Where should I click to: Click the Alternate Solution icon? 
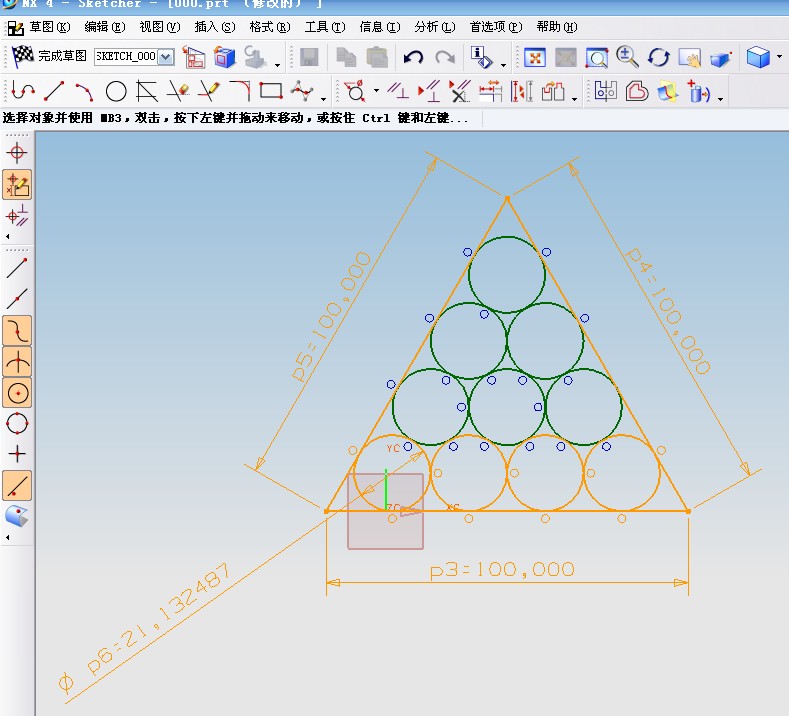click(x=553, y=92)
